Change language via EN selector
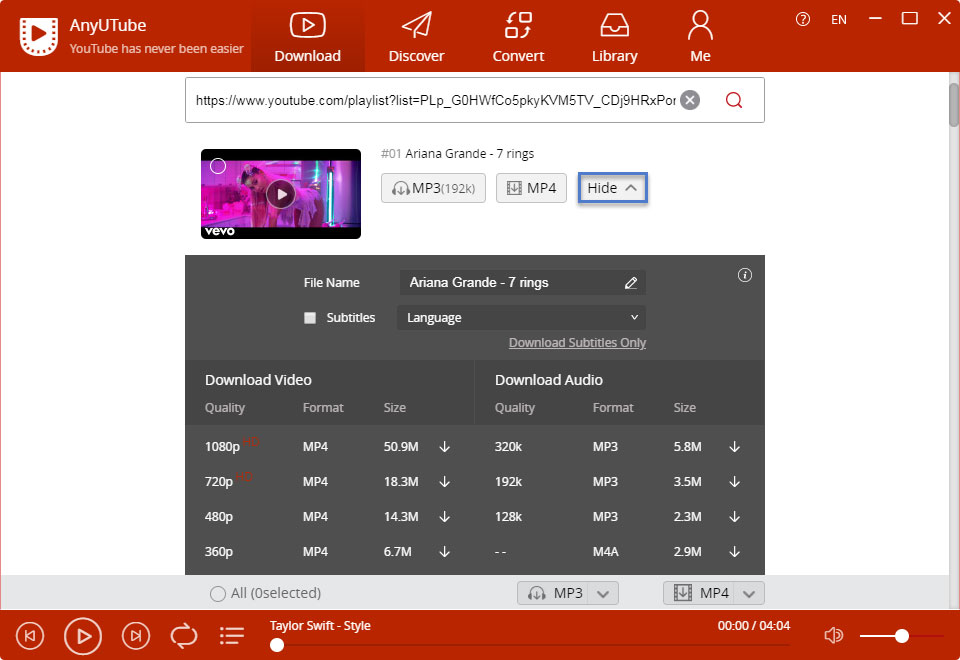 (x=839, y=20)
